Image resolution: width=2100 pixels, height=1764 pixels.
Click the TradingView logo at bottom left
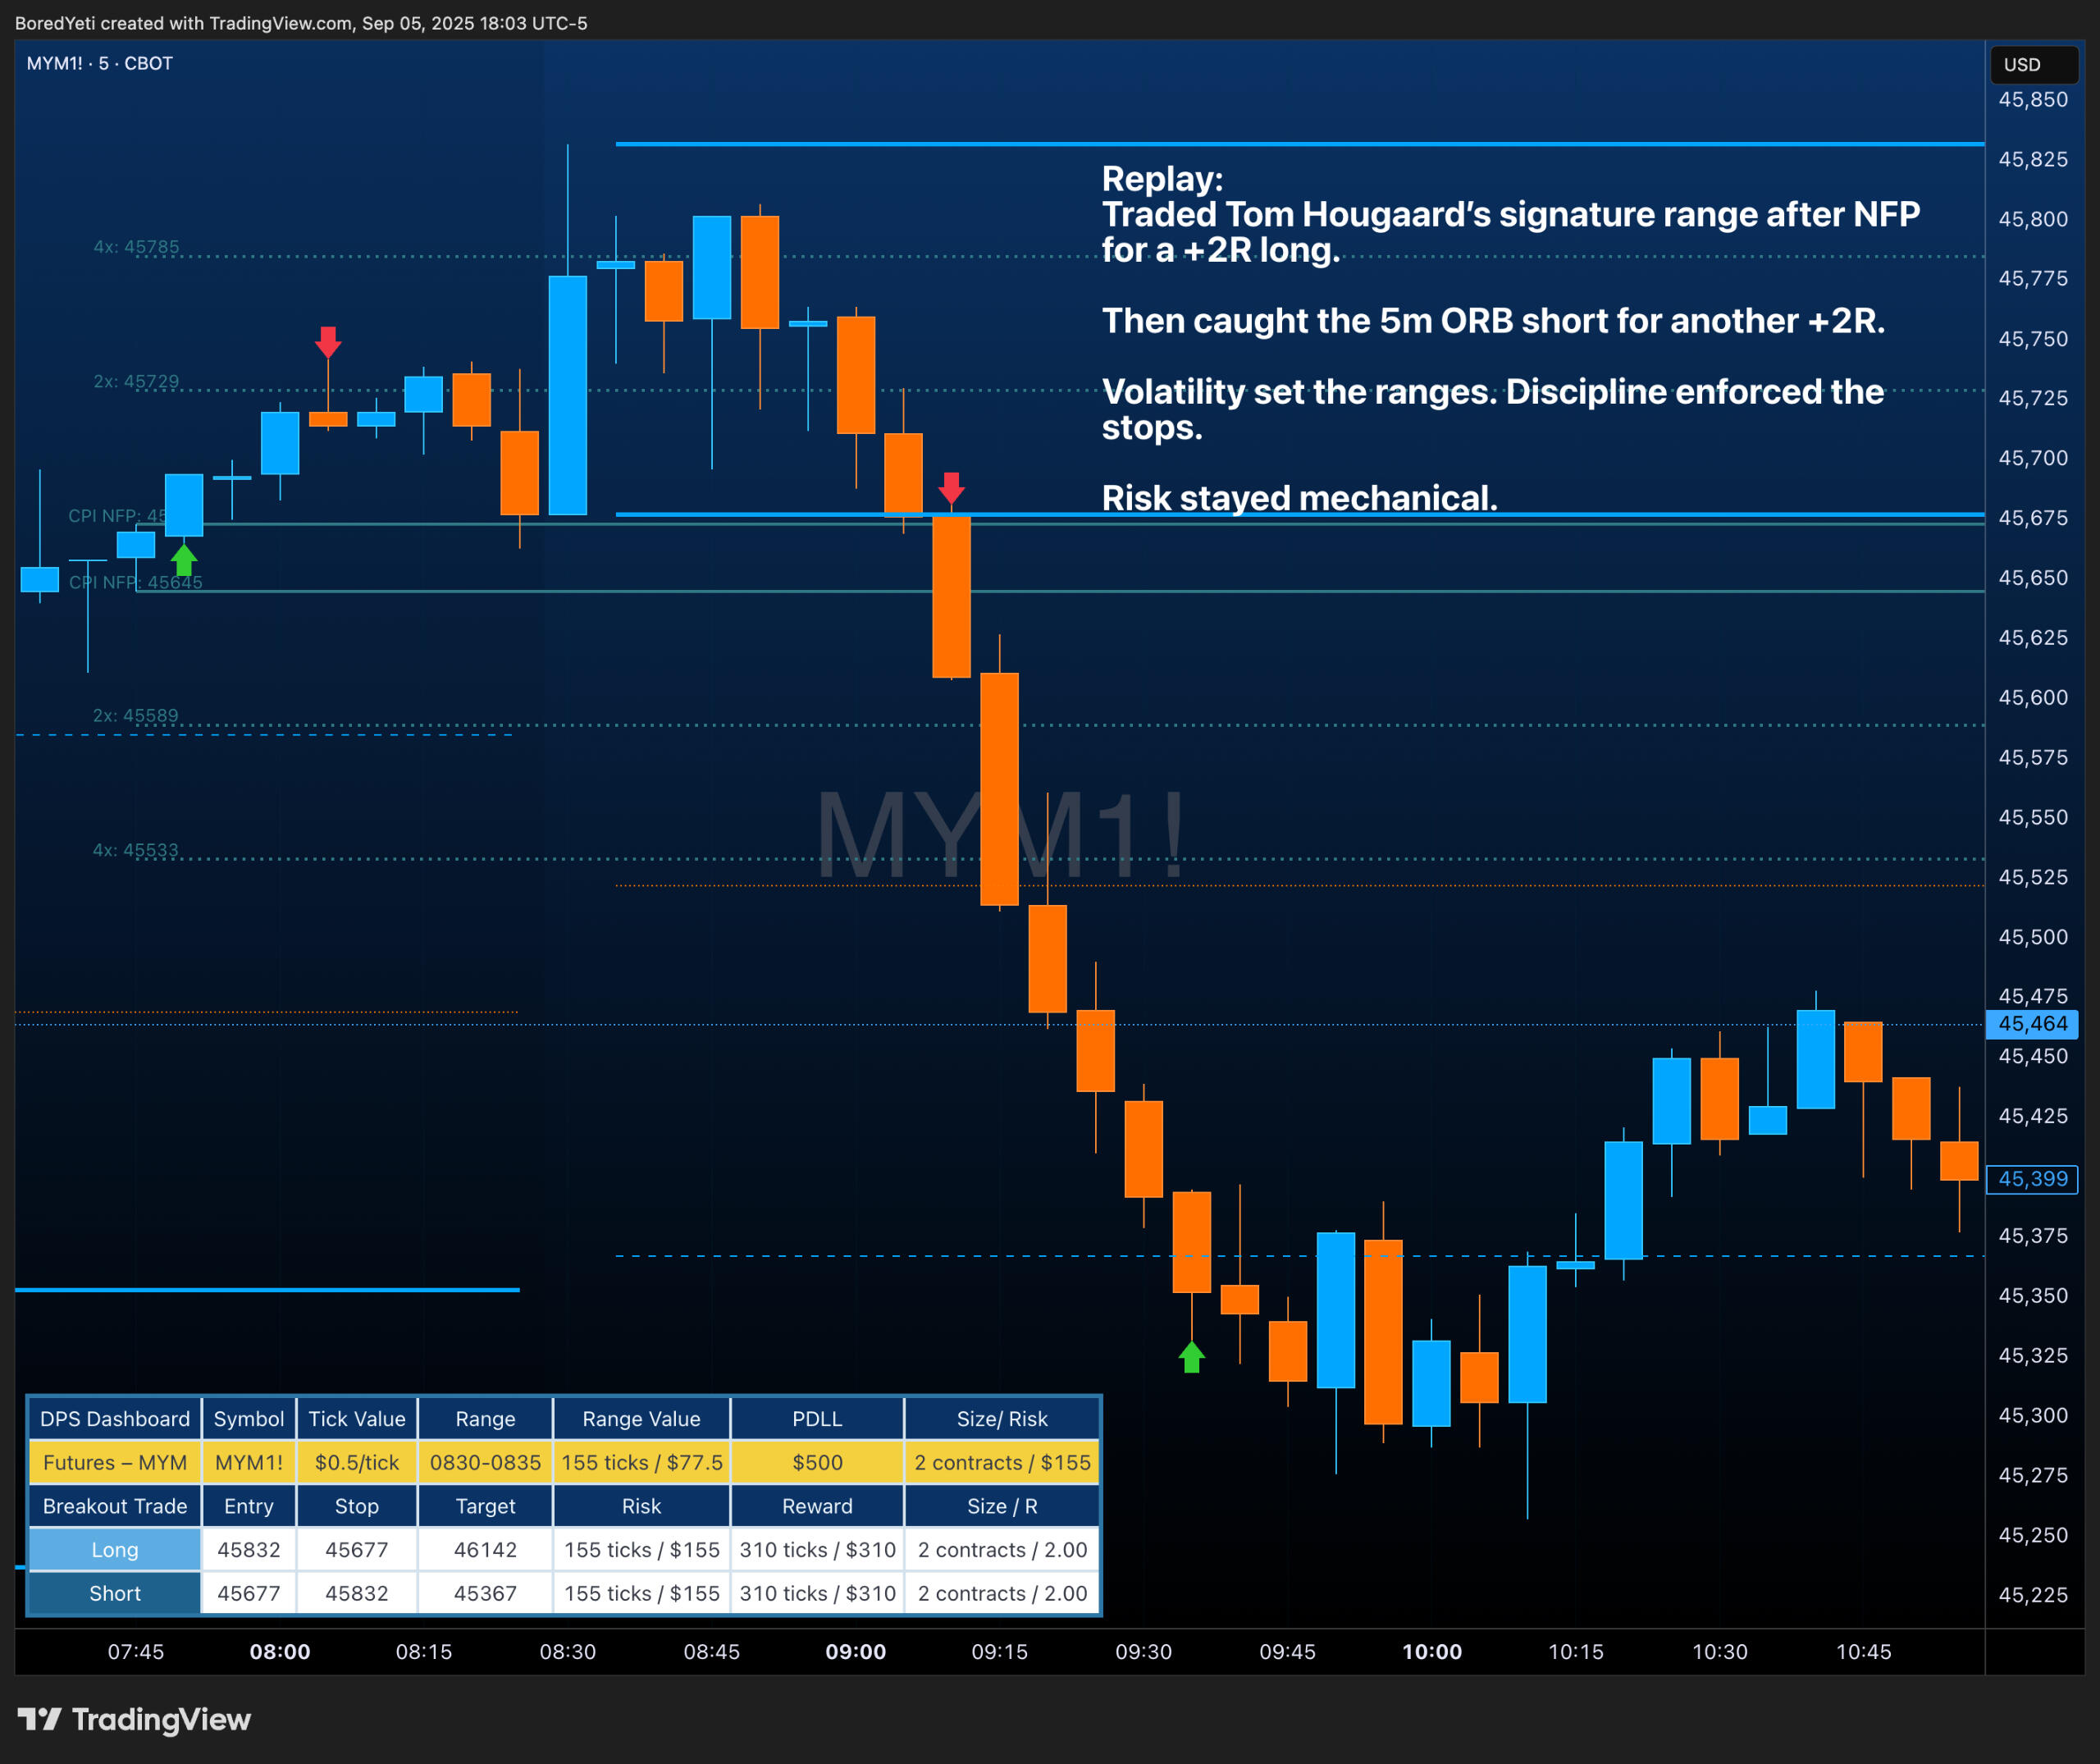point(134,1719)
